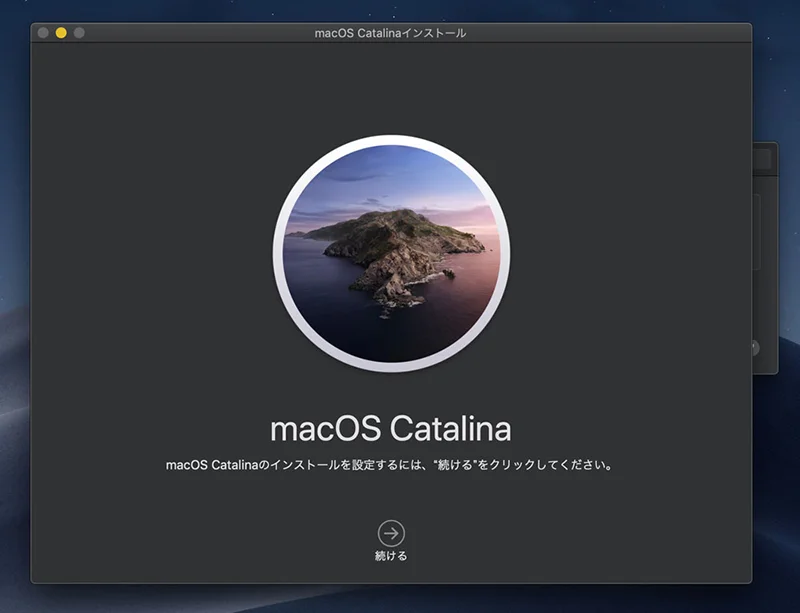This screenshot has width=800, height=613.
Task: Click the grayed-out close button
Action: 43,33
